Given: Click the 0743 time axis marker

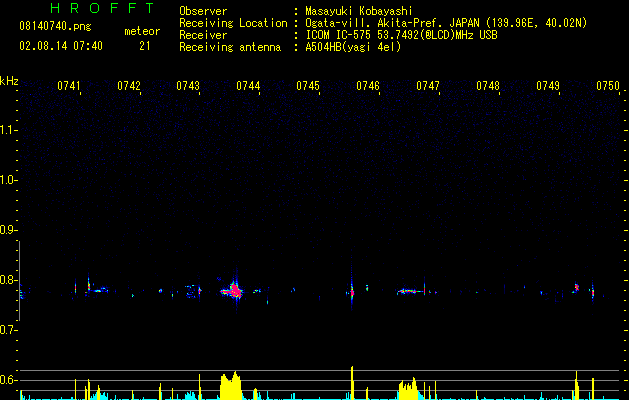Looking at the screenshot, I should [188, 85].
